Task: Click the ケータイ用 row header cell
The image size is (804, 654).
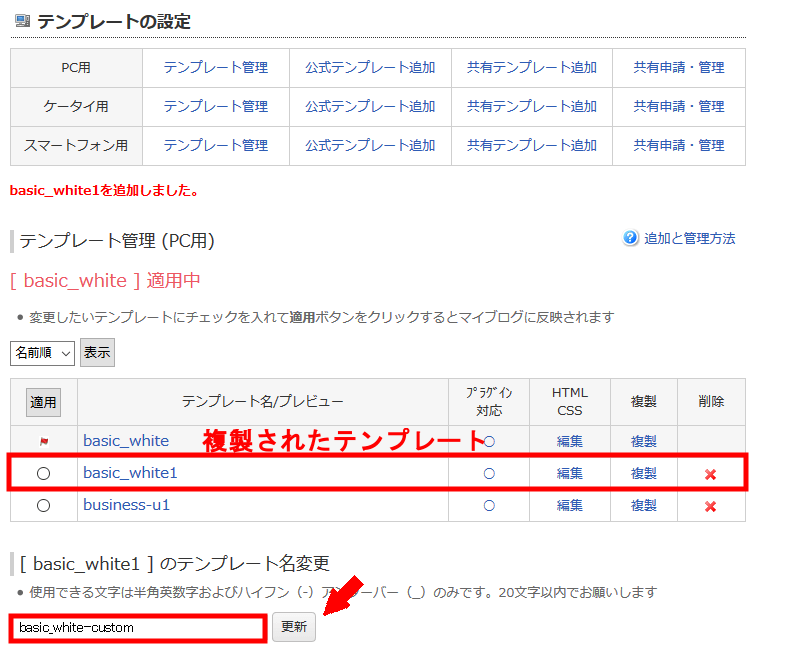Action: tap(76, 107)
